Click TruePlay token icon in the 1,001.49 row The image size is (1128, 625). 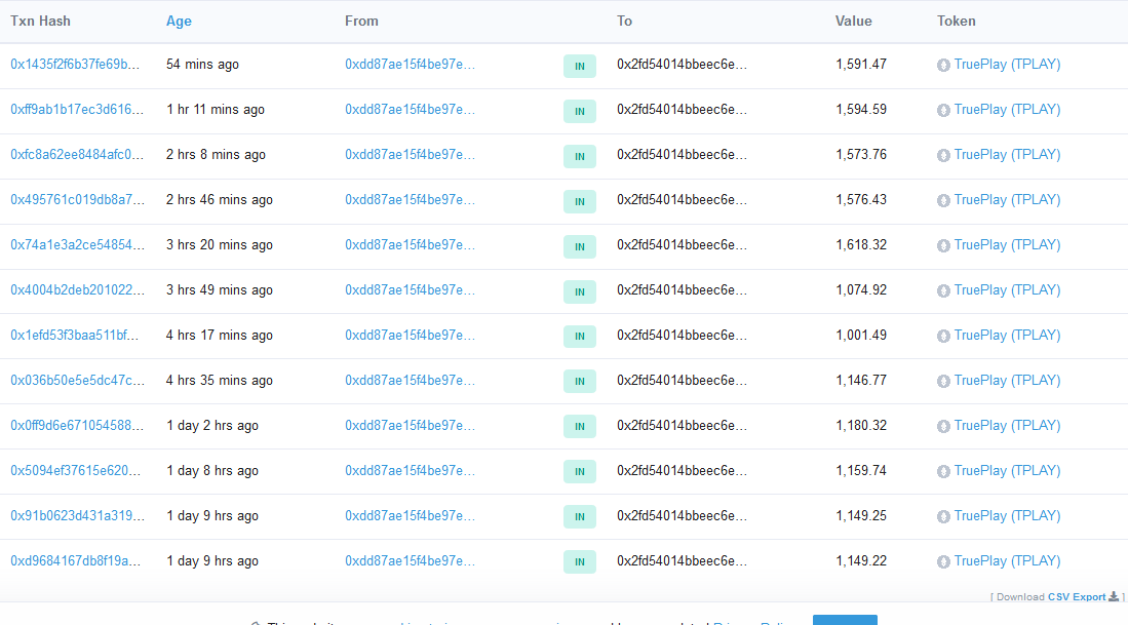(x=943, y=336)
